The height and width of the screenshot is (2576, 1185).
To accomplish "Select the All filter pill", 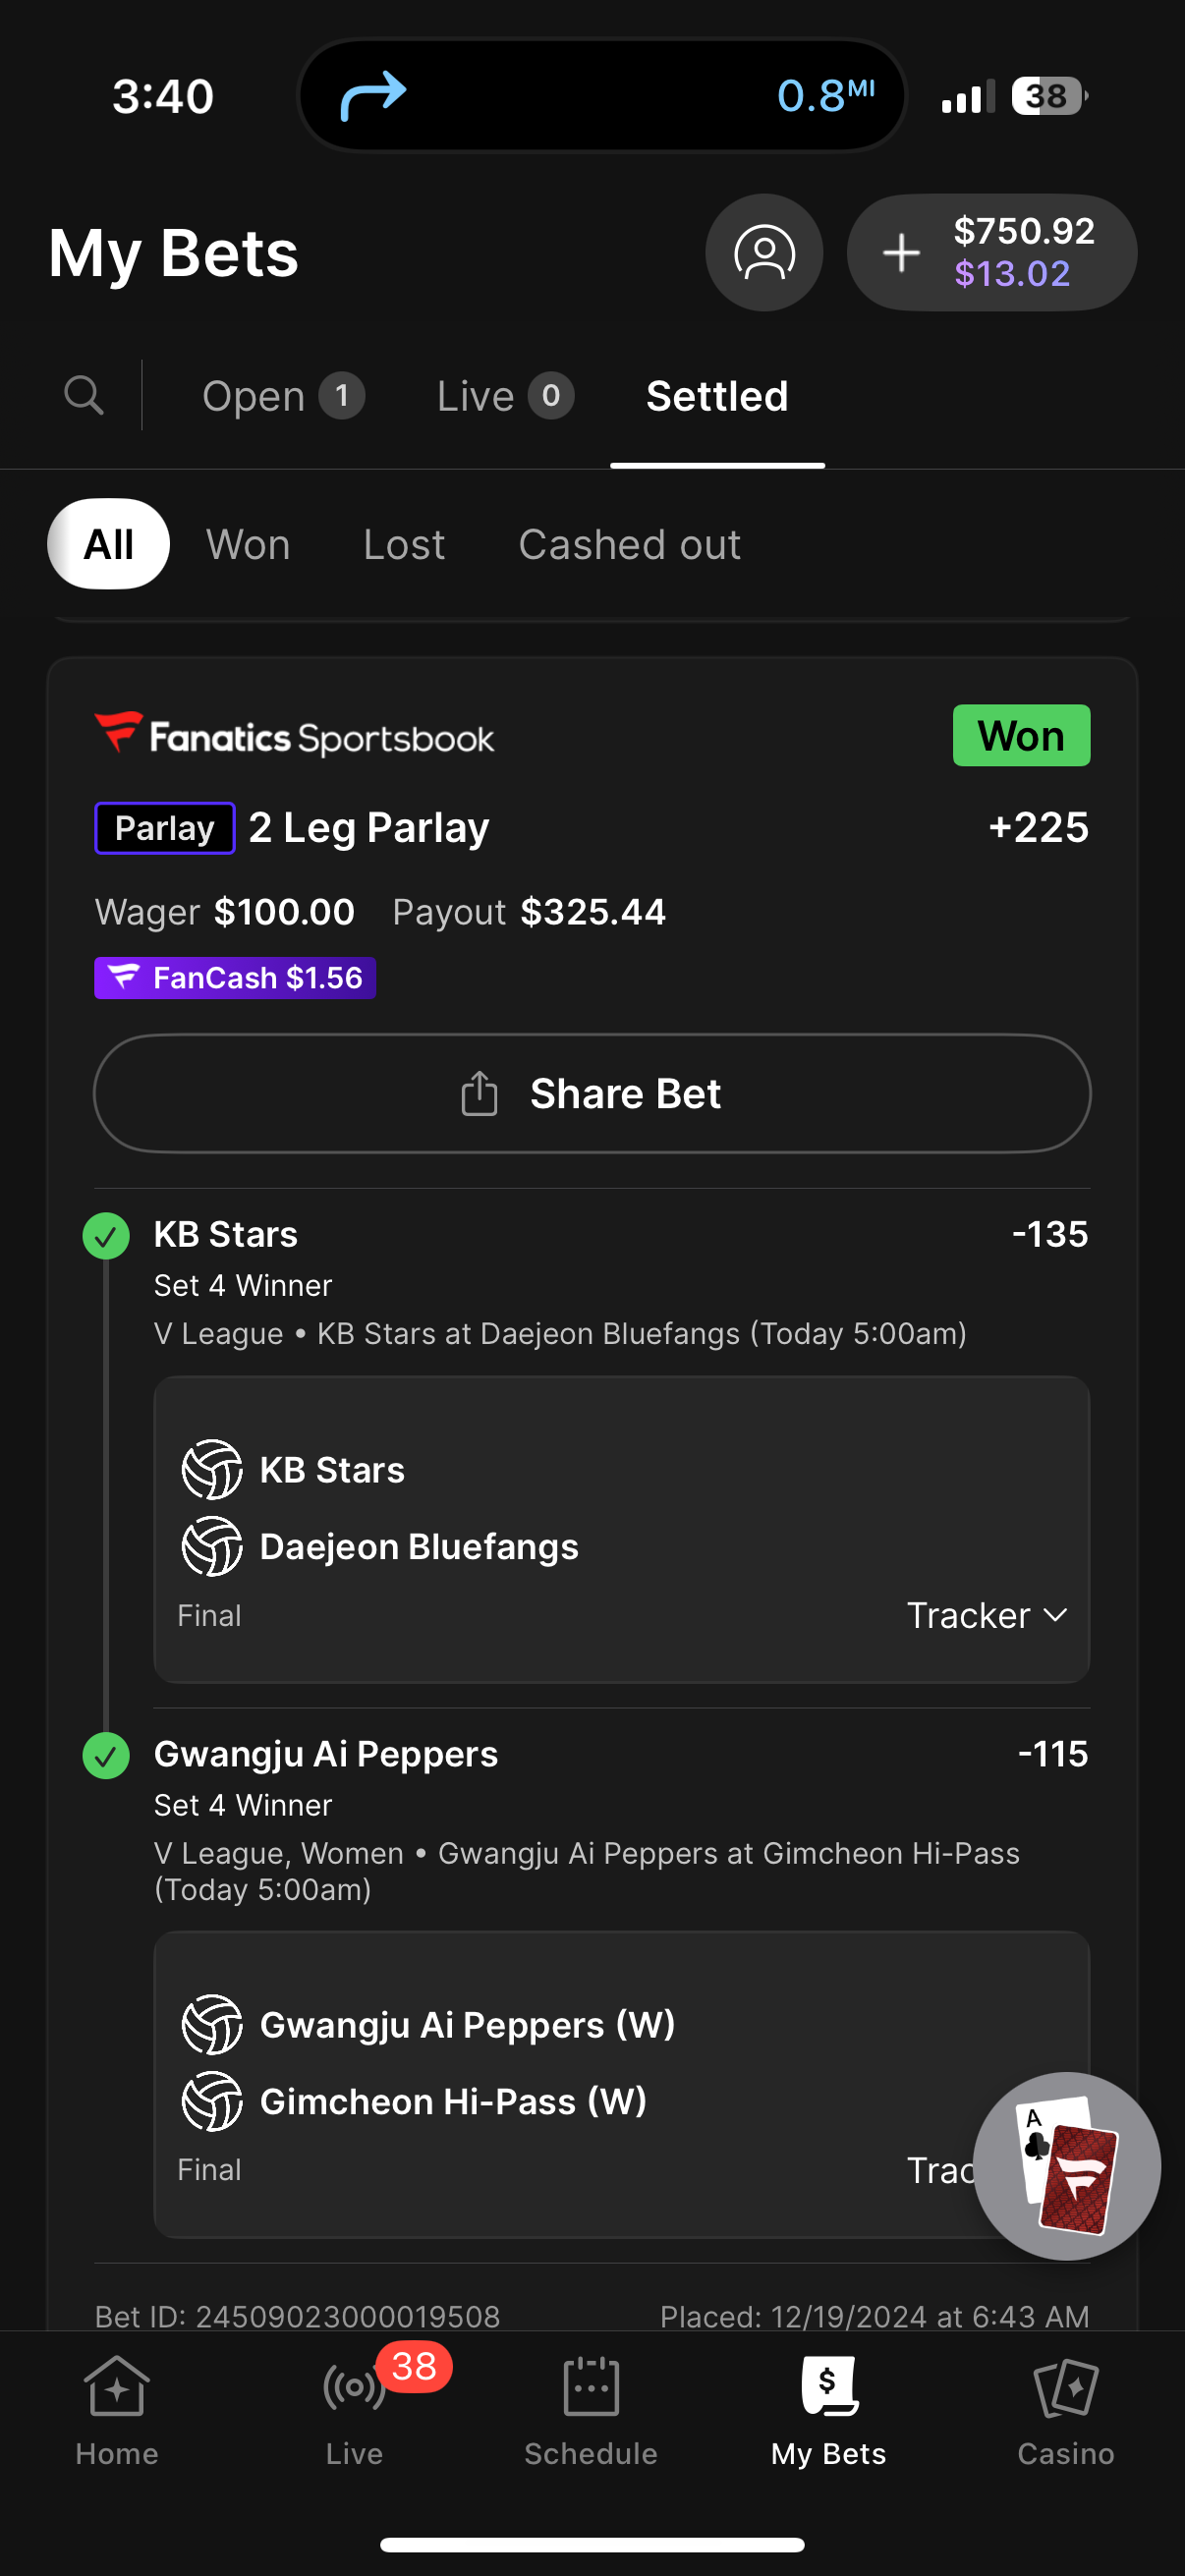I will [108, 544].
